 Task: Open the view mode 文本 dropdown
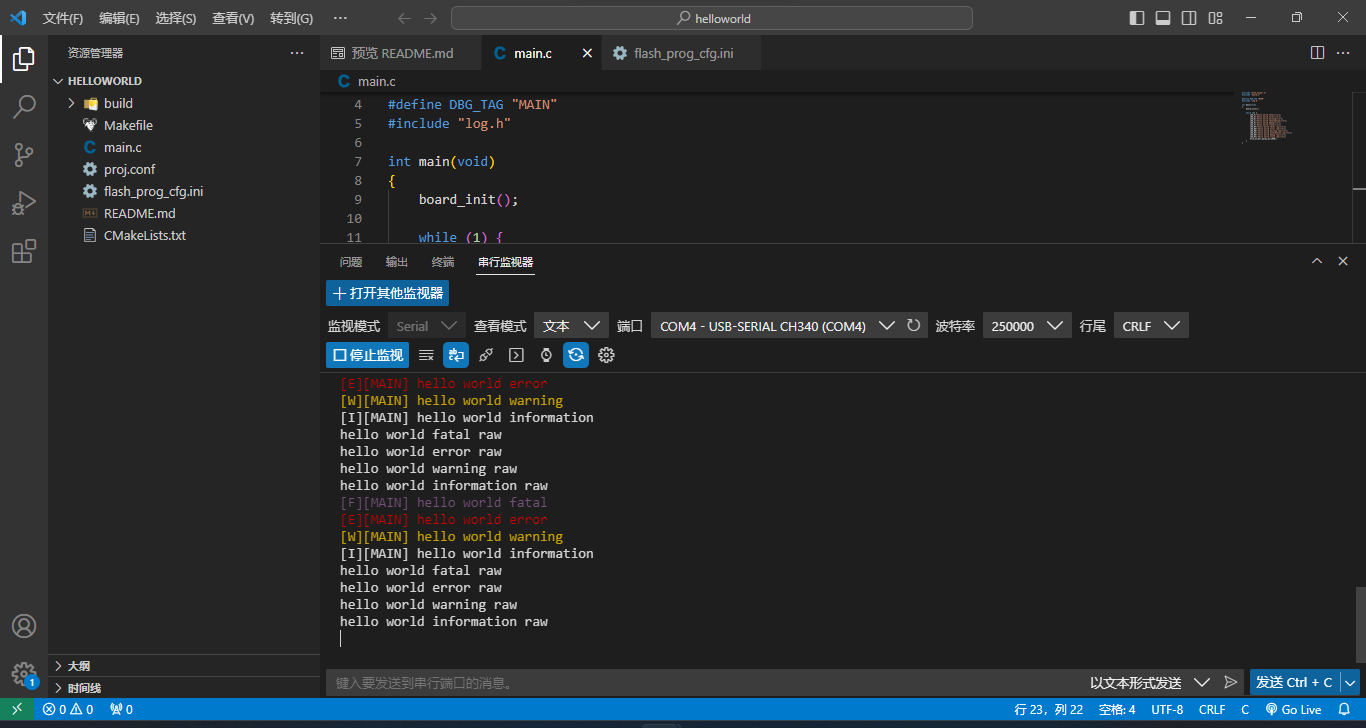point(571,325)
